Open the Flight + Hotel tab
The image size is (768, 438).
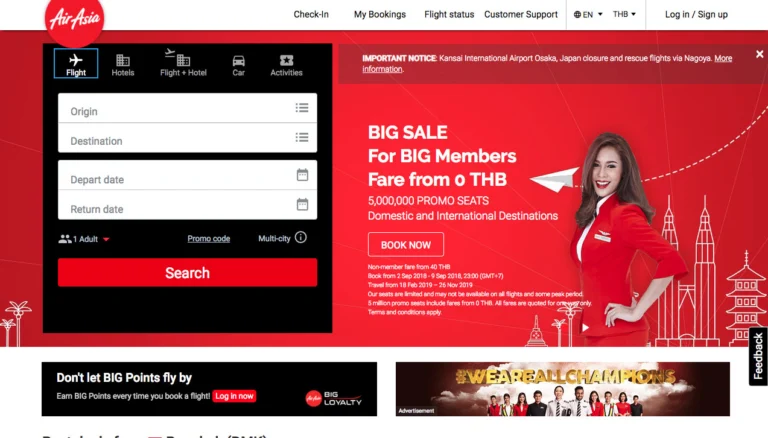tap(183, 63)
